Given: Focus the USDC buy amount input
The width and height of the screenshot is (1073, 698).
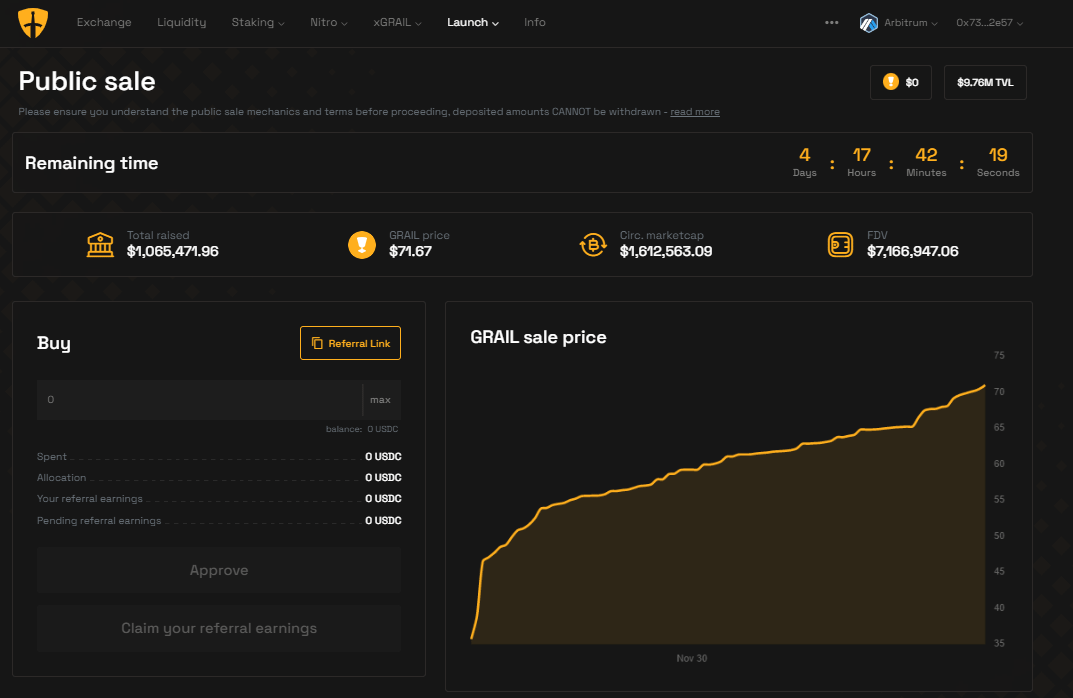Looking at the screenshot, I should [200, 400].
